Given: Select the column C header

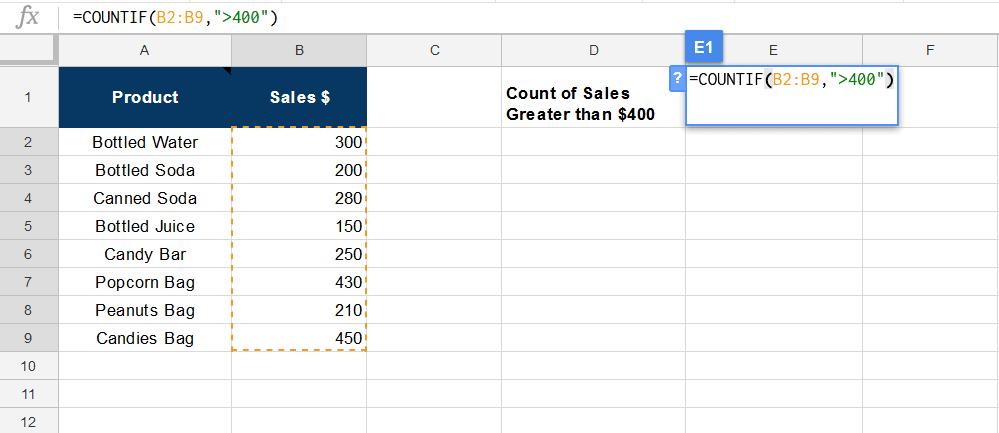Looking at the screenshot, I should pyautogui.click(x=434, y=50).
